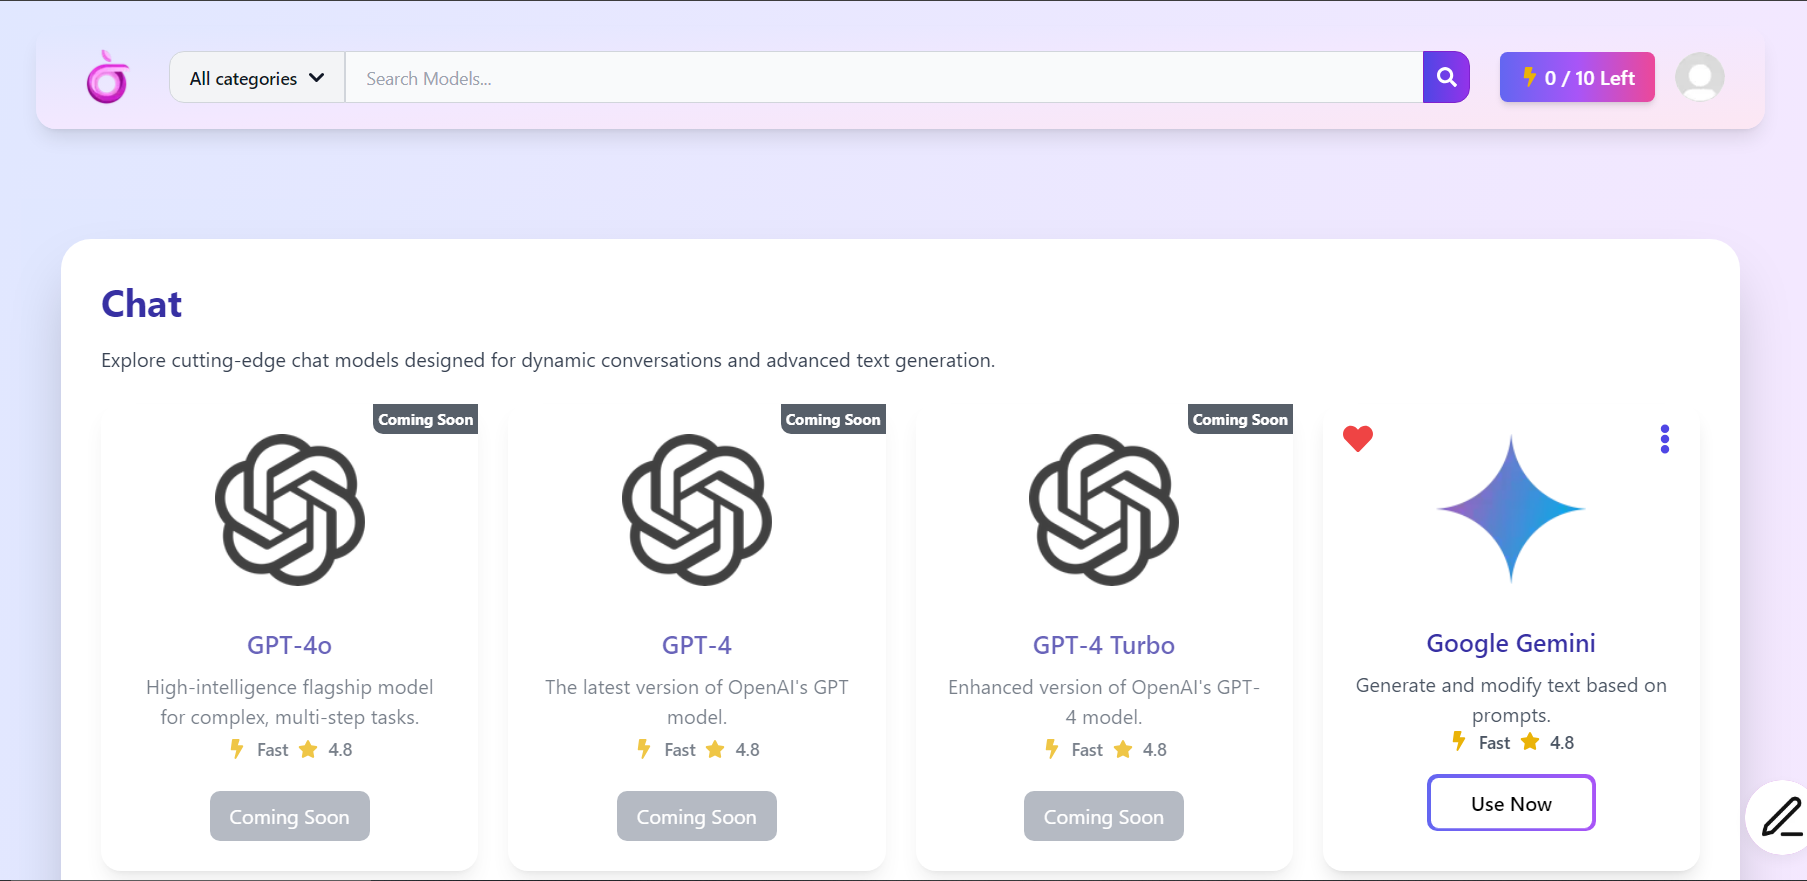The height and width of the screenshot is (881, 1807).
Task: Open the three-dot menu on Google Gemini card
Action: click(x=1664, y=439)
